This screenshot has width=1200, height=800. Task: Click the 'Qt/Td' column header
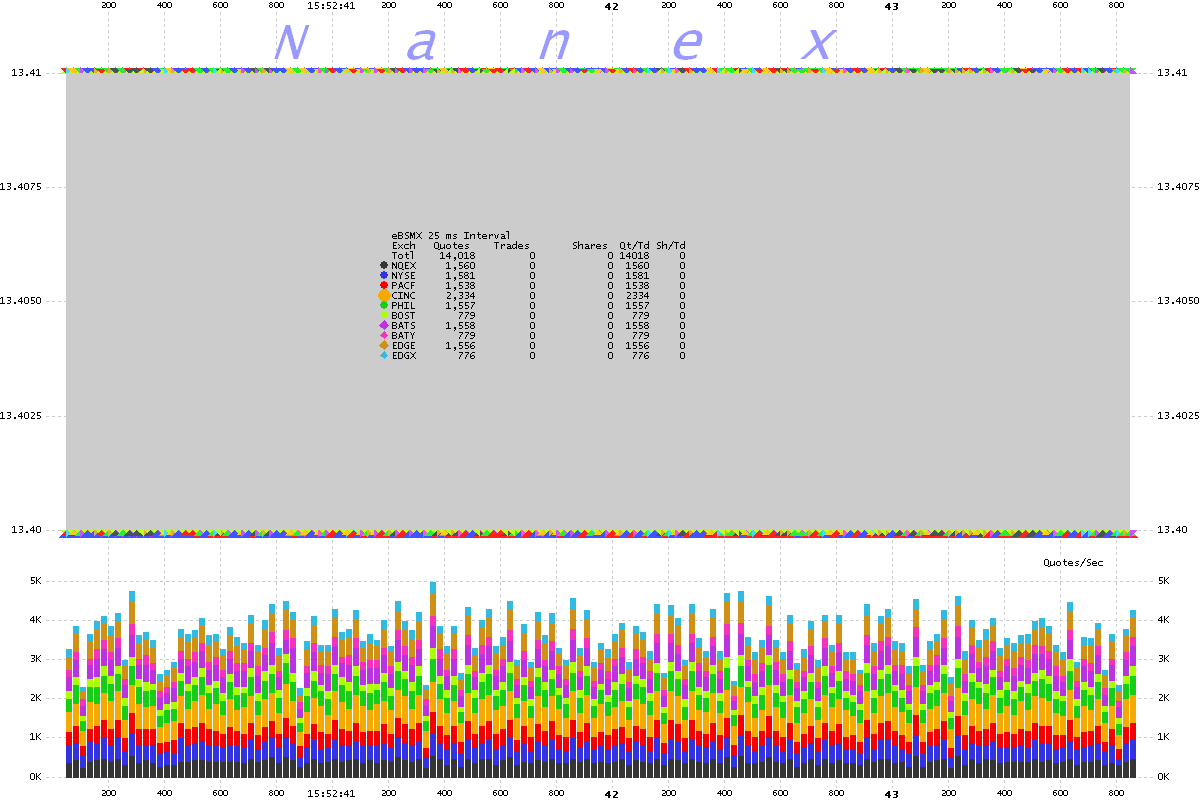[634, 245]
